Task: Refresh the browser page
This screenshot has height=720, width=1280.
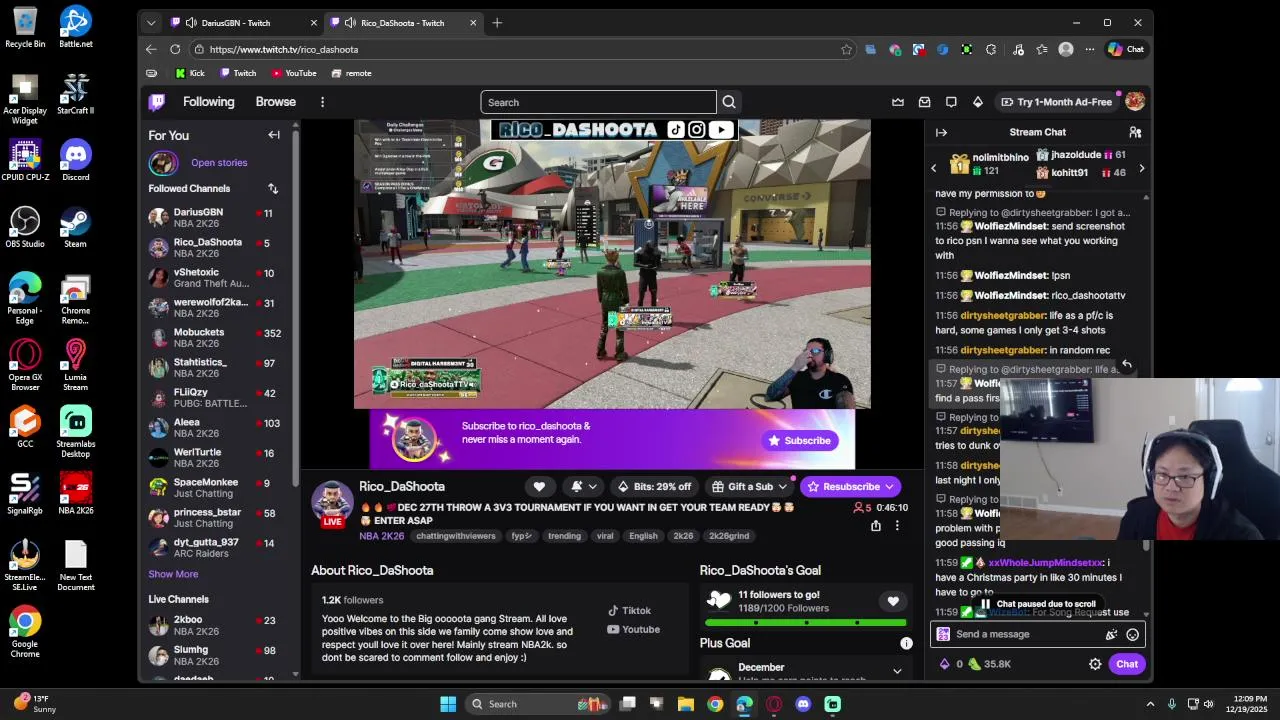Action: [x=175, y=49]
